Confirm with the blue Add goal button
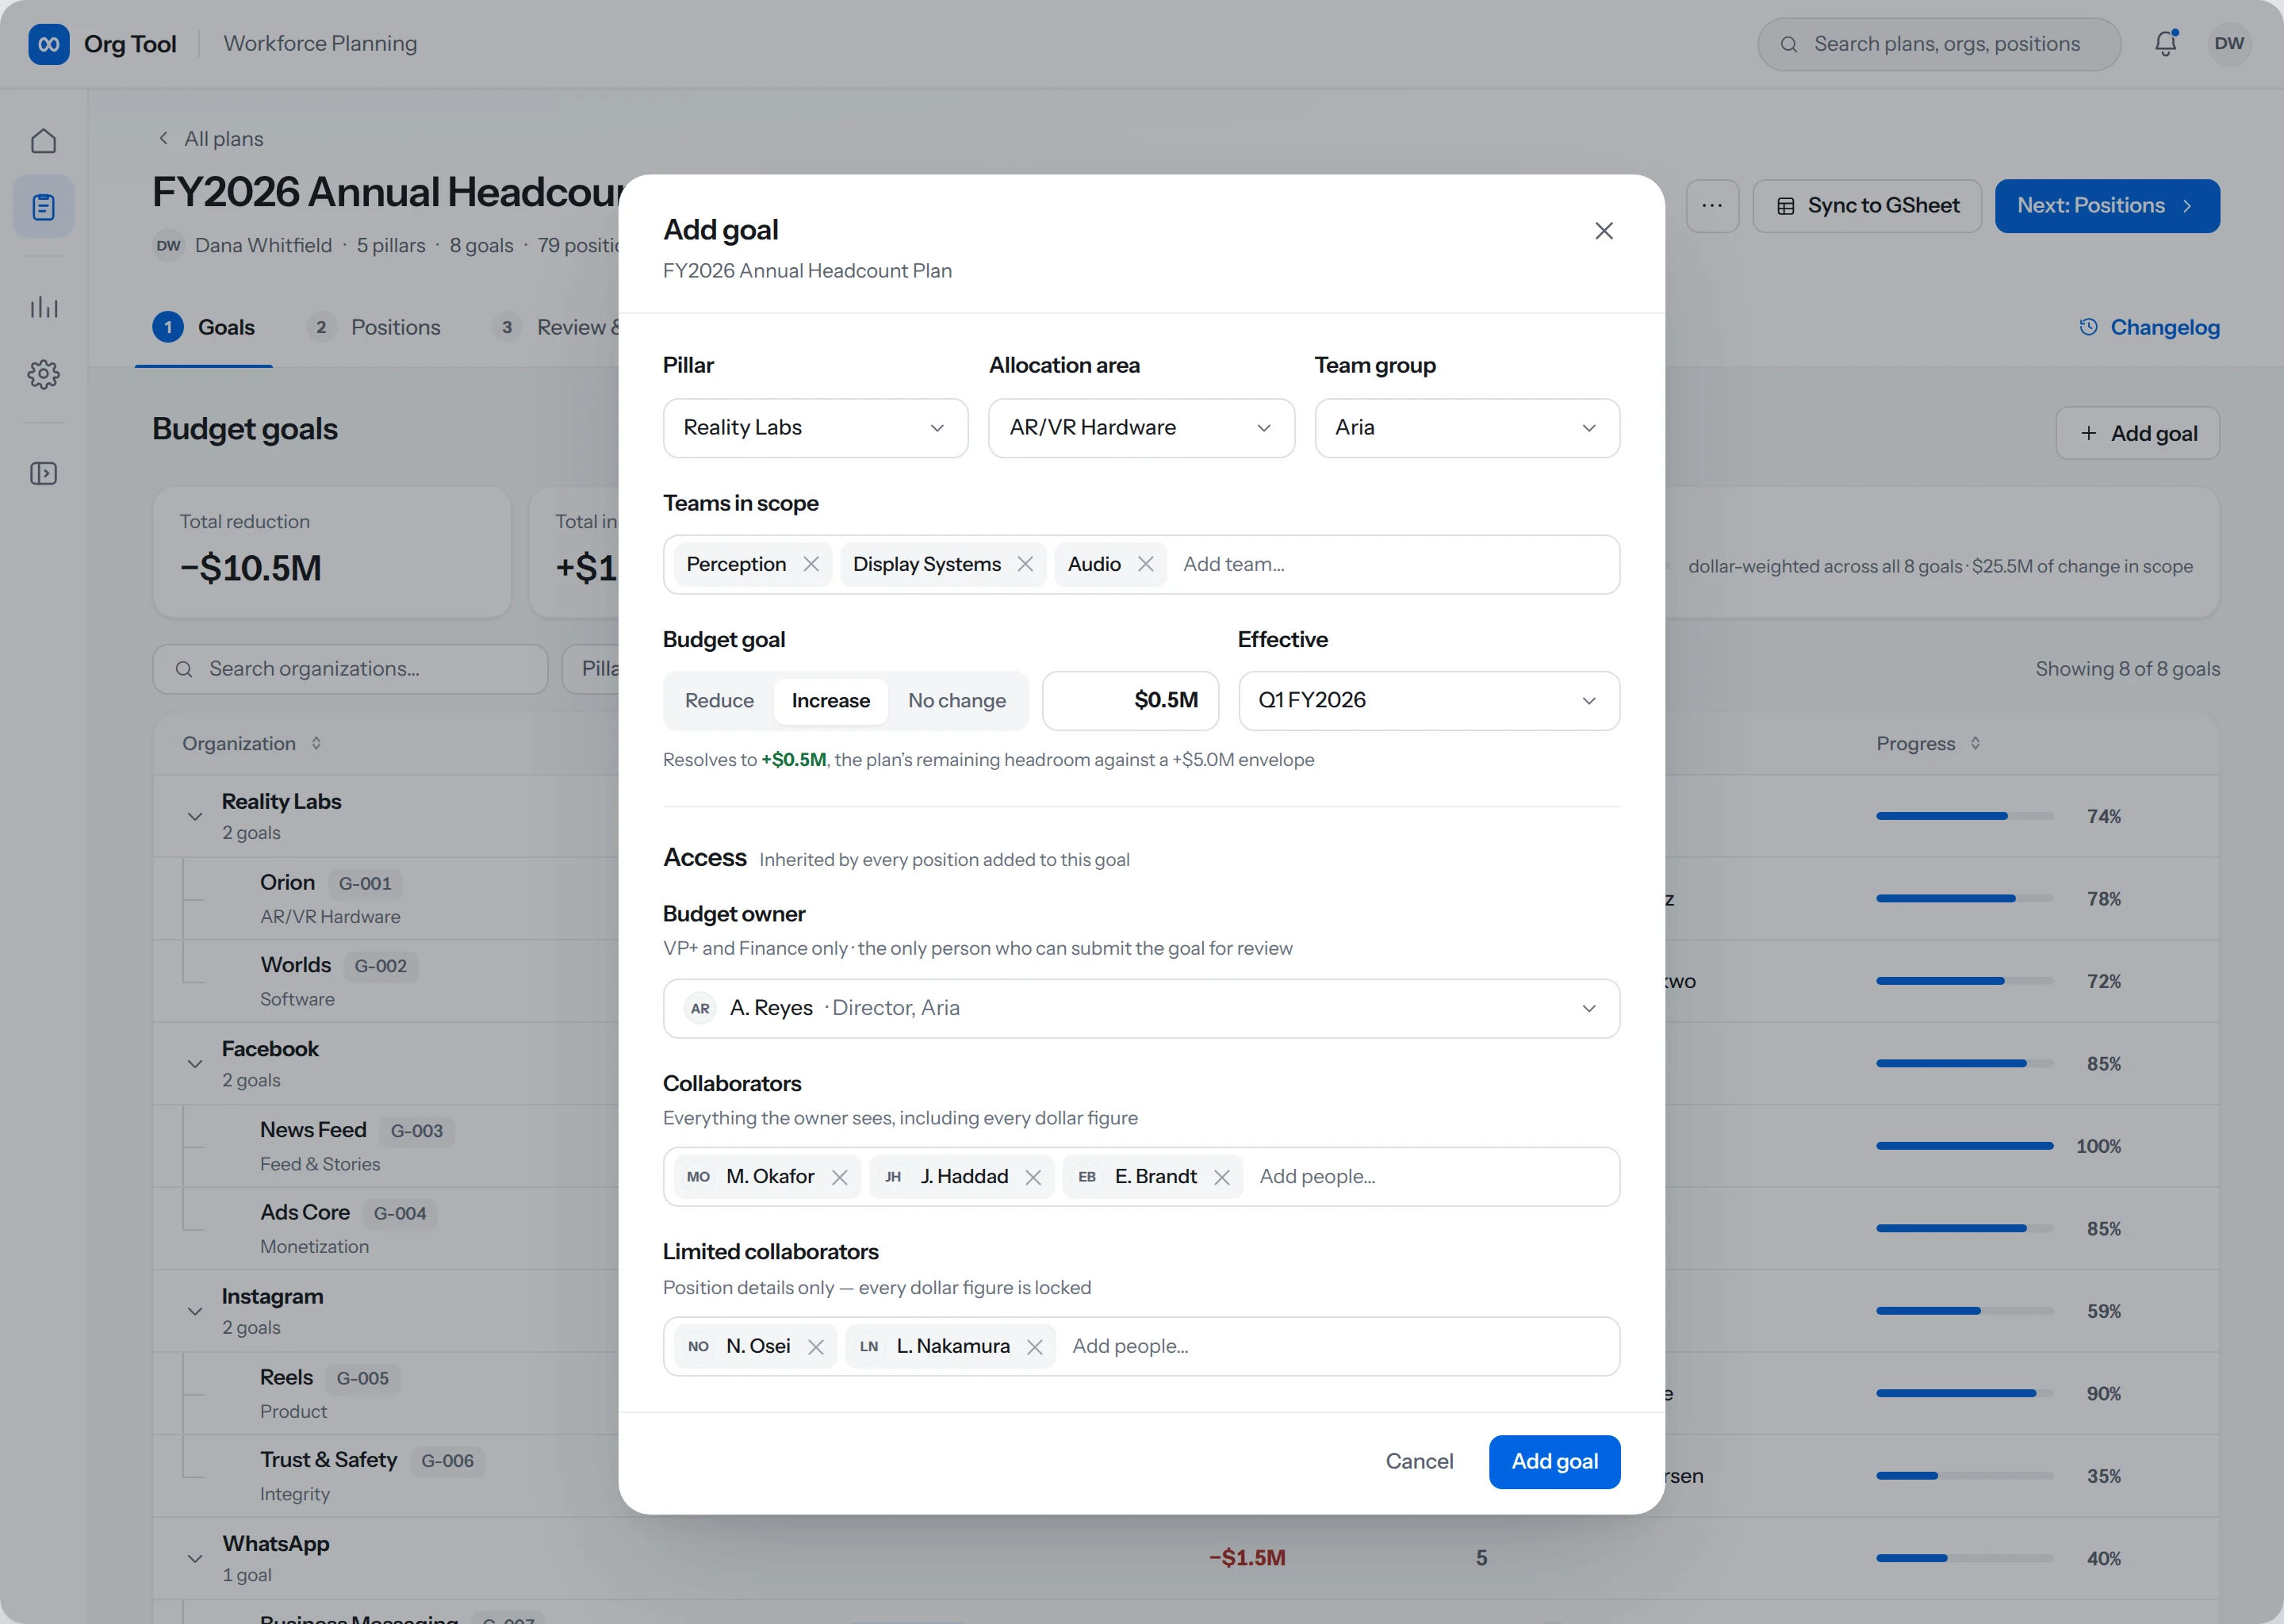This screenshot has width=2284, height=1624. pos(1554,1462)
